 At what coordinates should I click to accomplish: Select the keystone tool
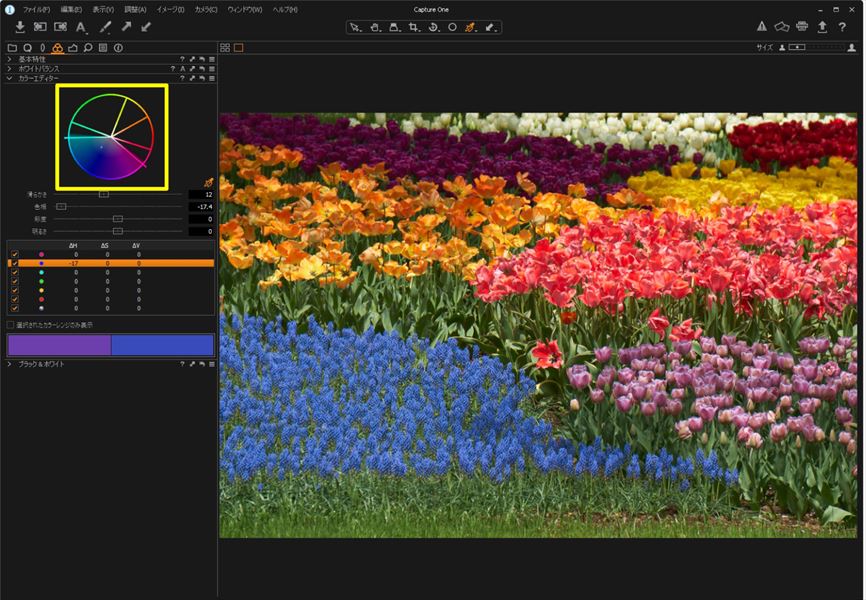coord(395,27)
